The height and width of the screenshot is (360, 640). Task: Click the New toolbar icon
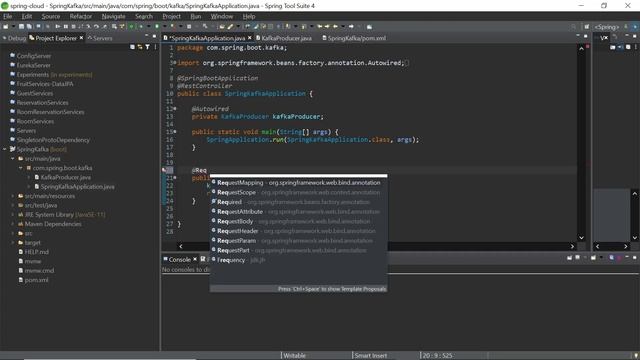[6, 27]
